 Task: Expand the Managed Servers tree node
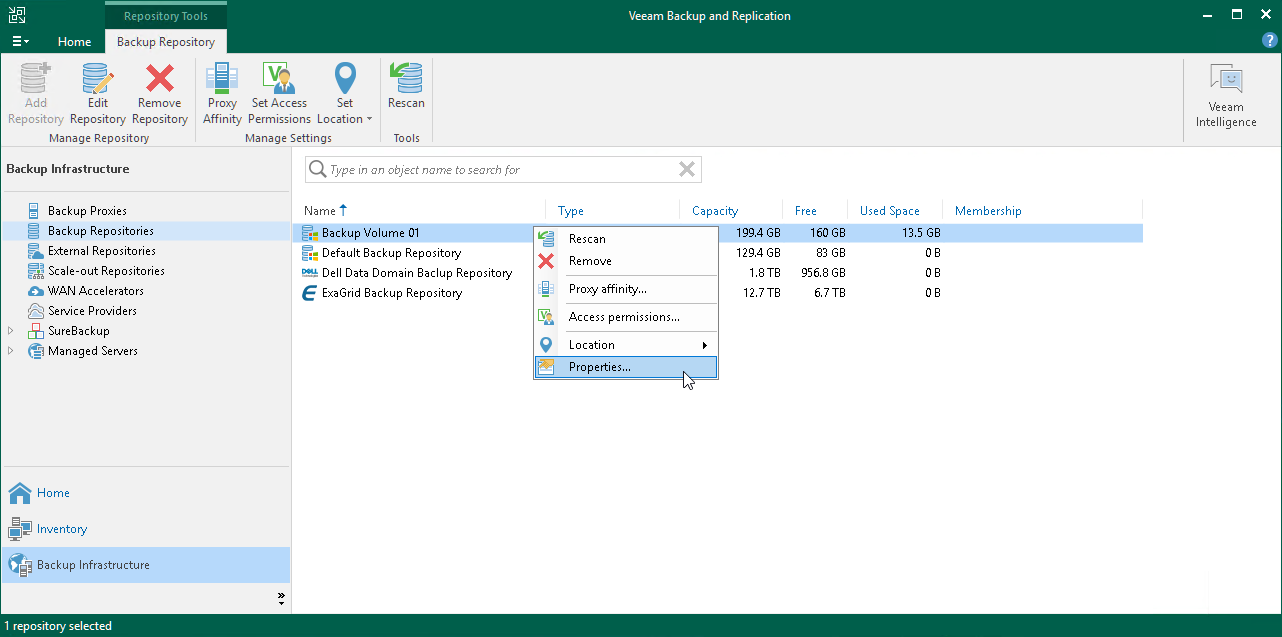click(x=11, y=351)
